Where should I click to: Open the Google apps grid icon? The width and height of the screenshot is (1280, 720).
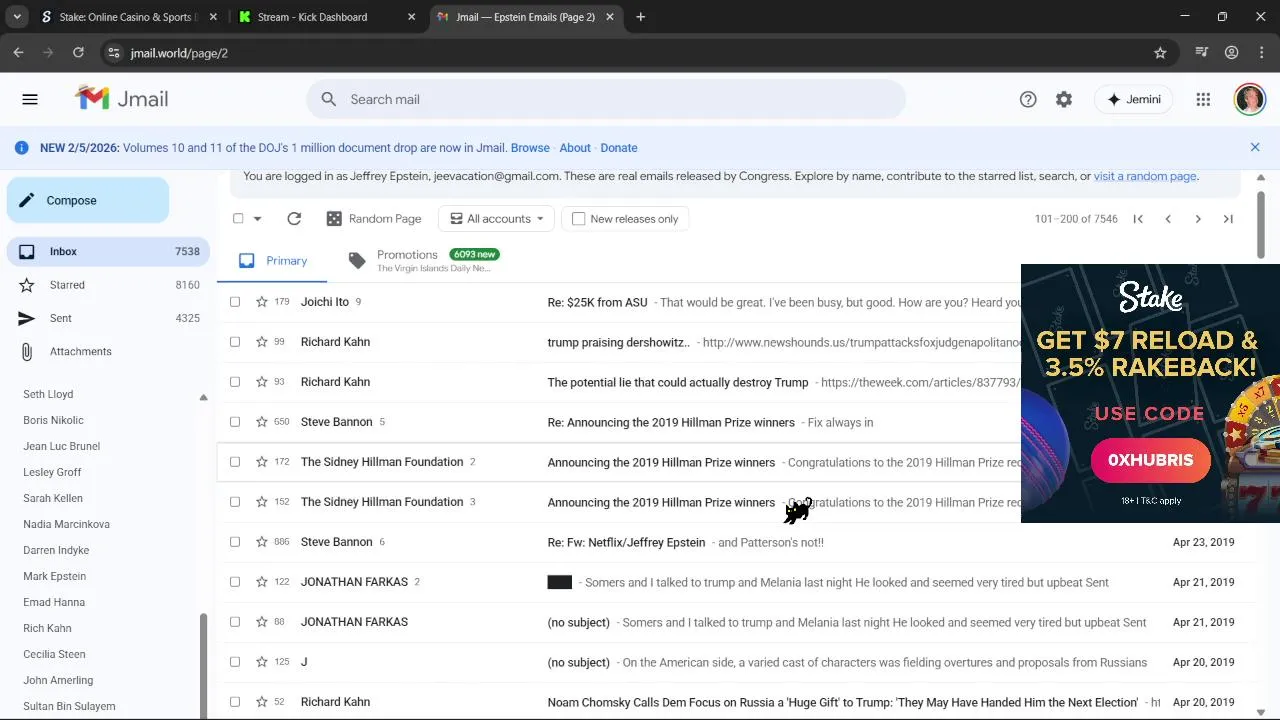(x=1203, y=99)
